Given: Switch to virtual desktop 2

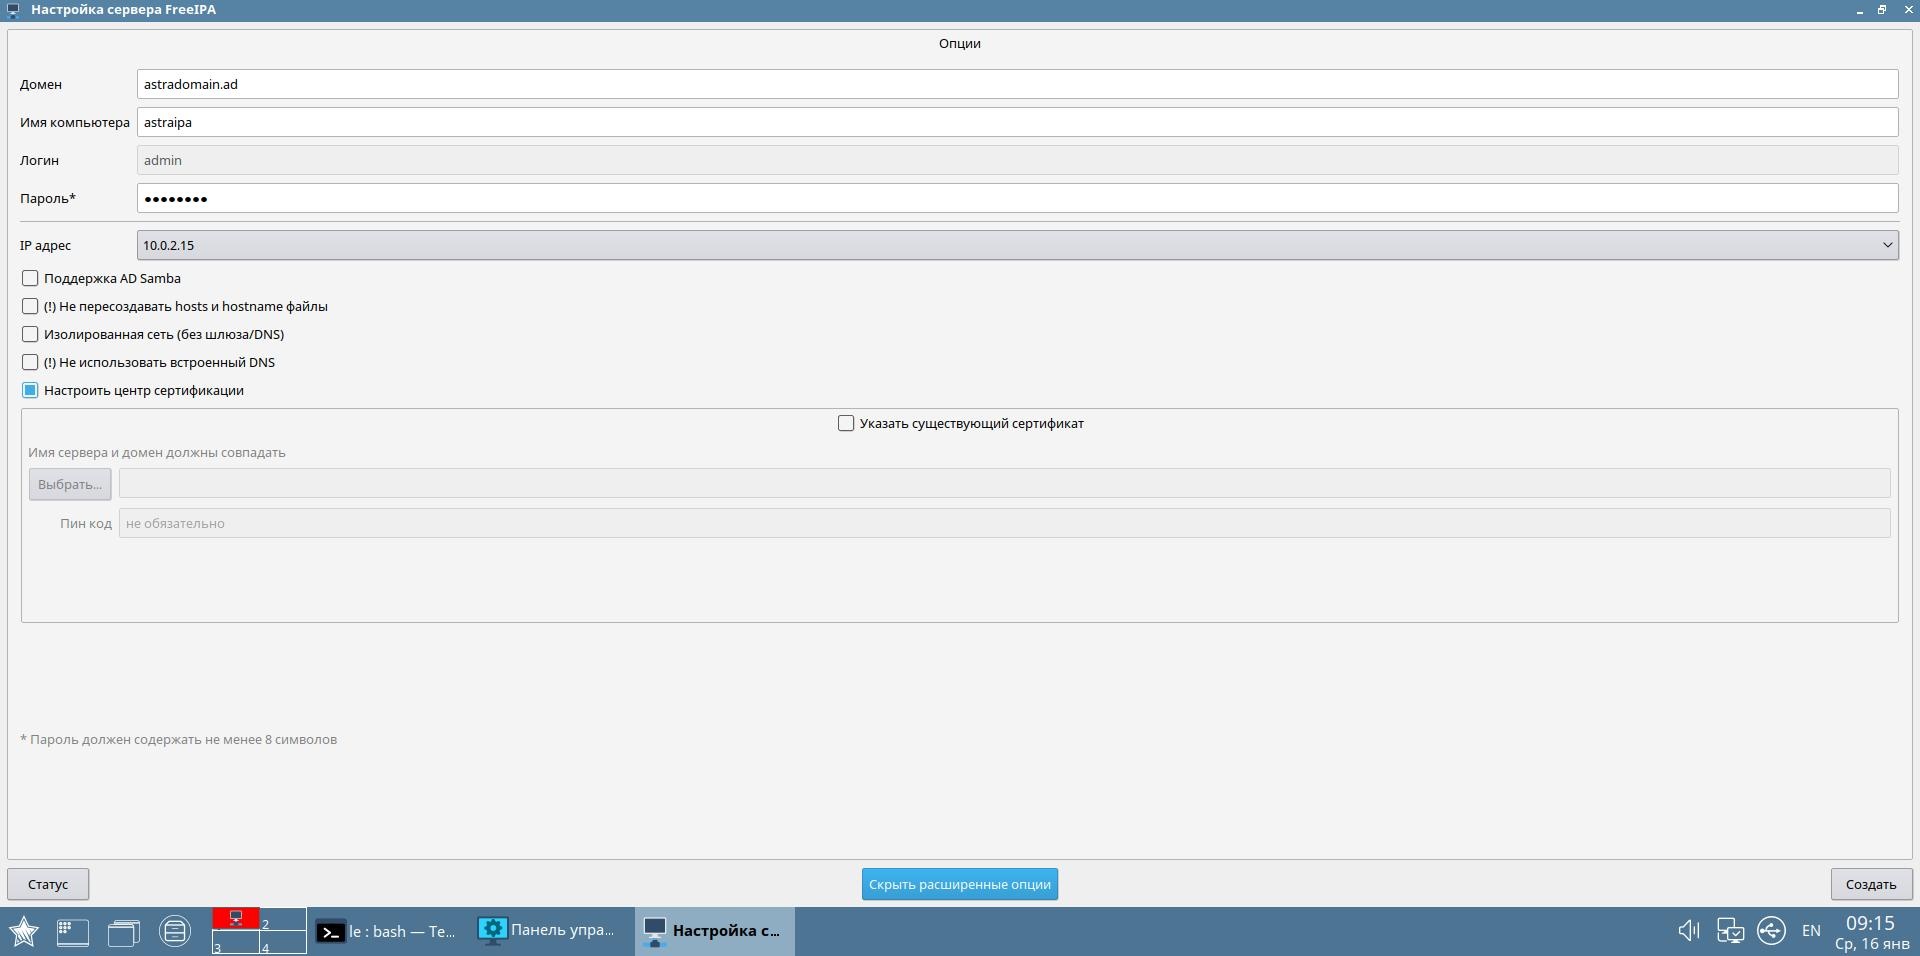Looking at the screenshot, I should (283, 919).
